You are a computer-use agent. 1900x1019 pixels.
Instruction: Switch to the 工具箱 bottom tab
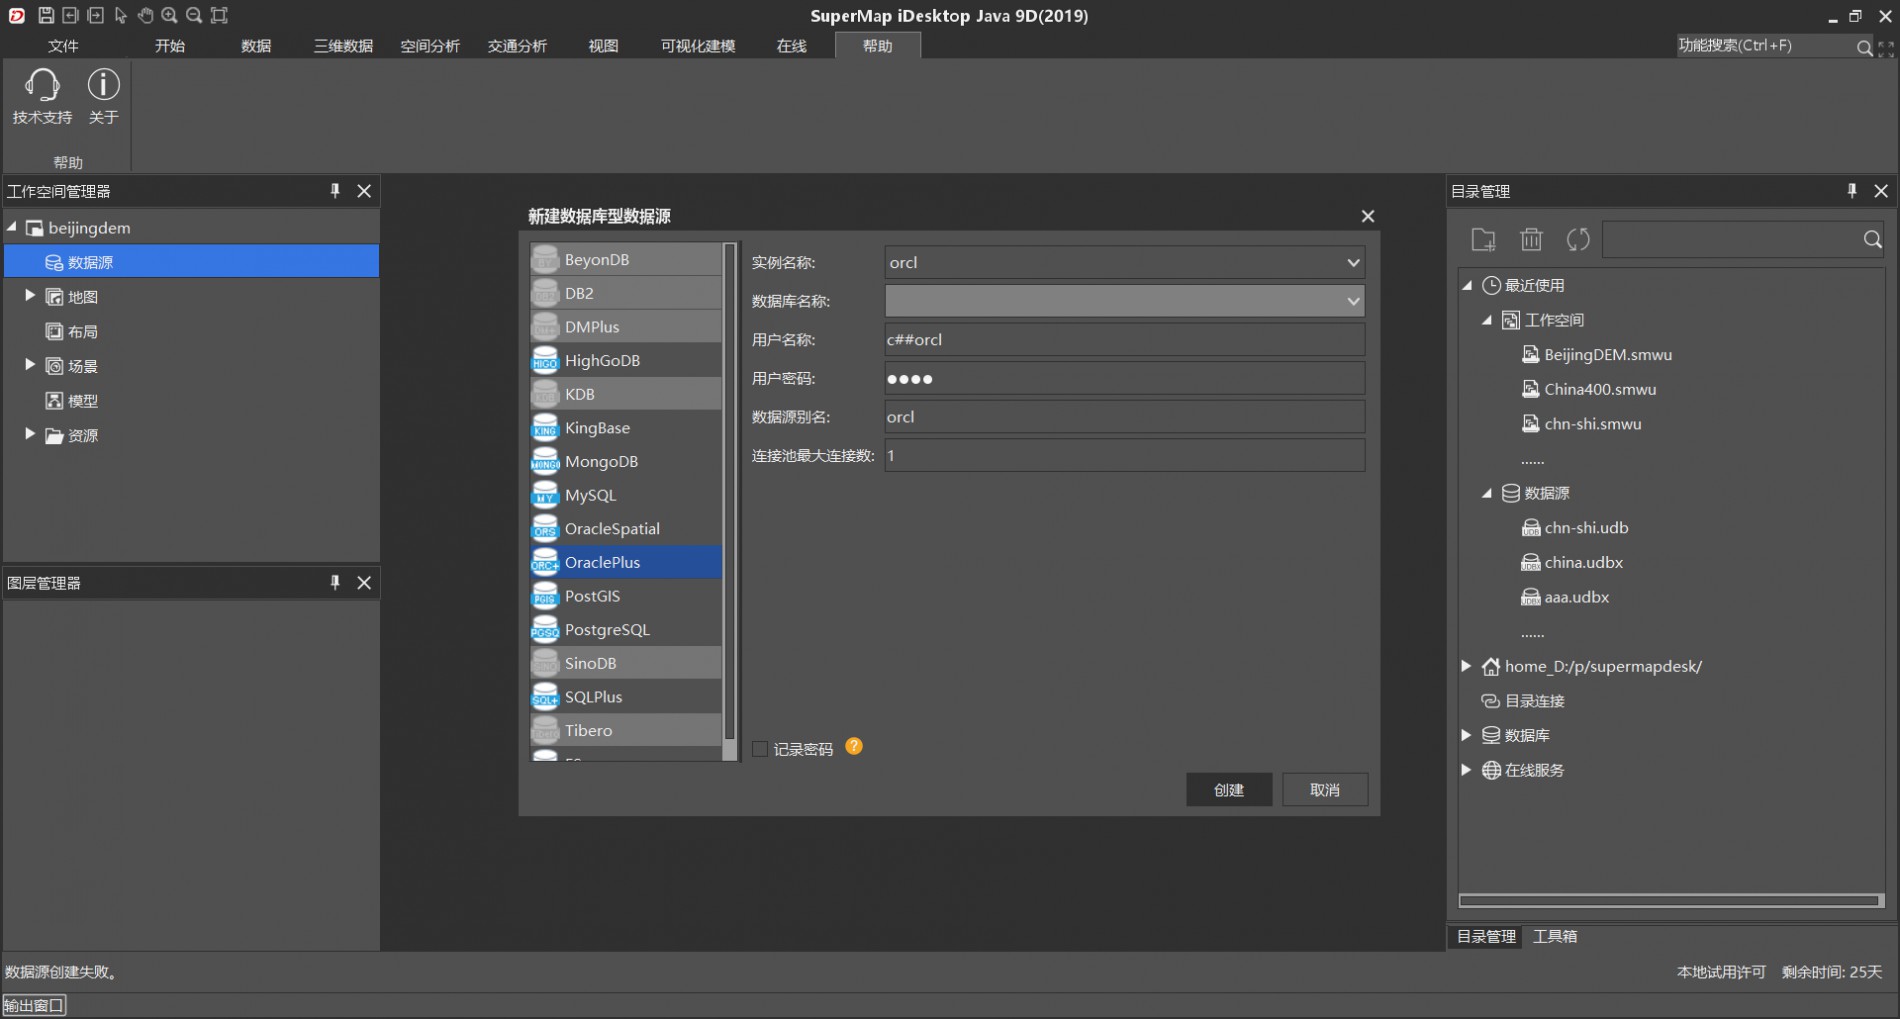tap(1555, 936)
